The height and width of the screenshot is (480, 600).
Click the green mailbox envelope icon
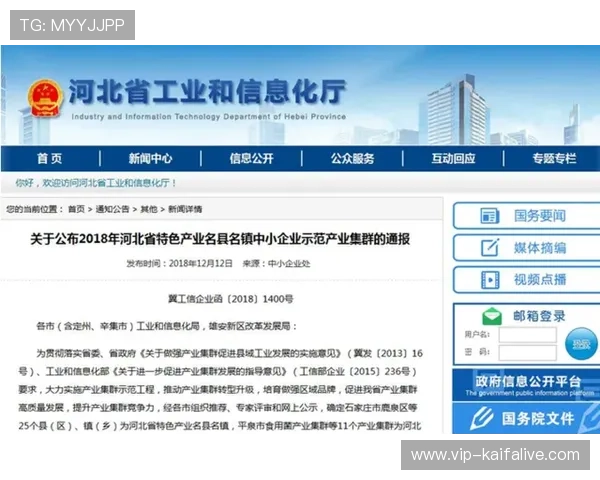click(x=492, y=317)
